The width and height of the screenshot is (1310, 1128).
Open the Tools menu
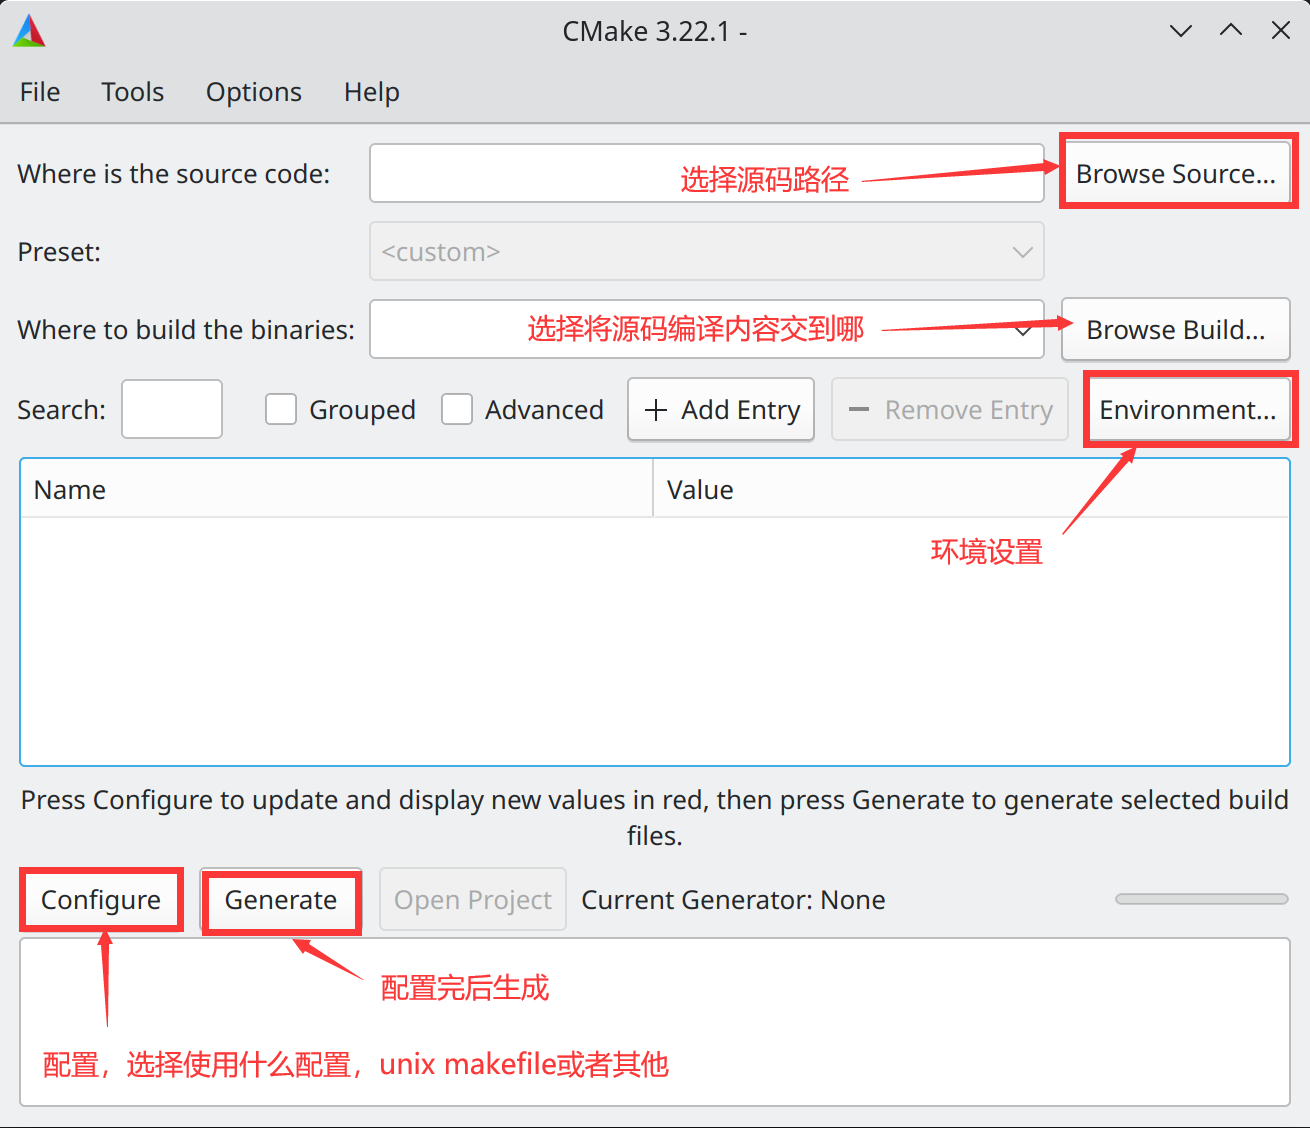(133, 92)
